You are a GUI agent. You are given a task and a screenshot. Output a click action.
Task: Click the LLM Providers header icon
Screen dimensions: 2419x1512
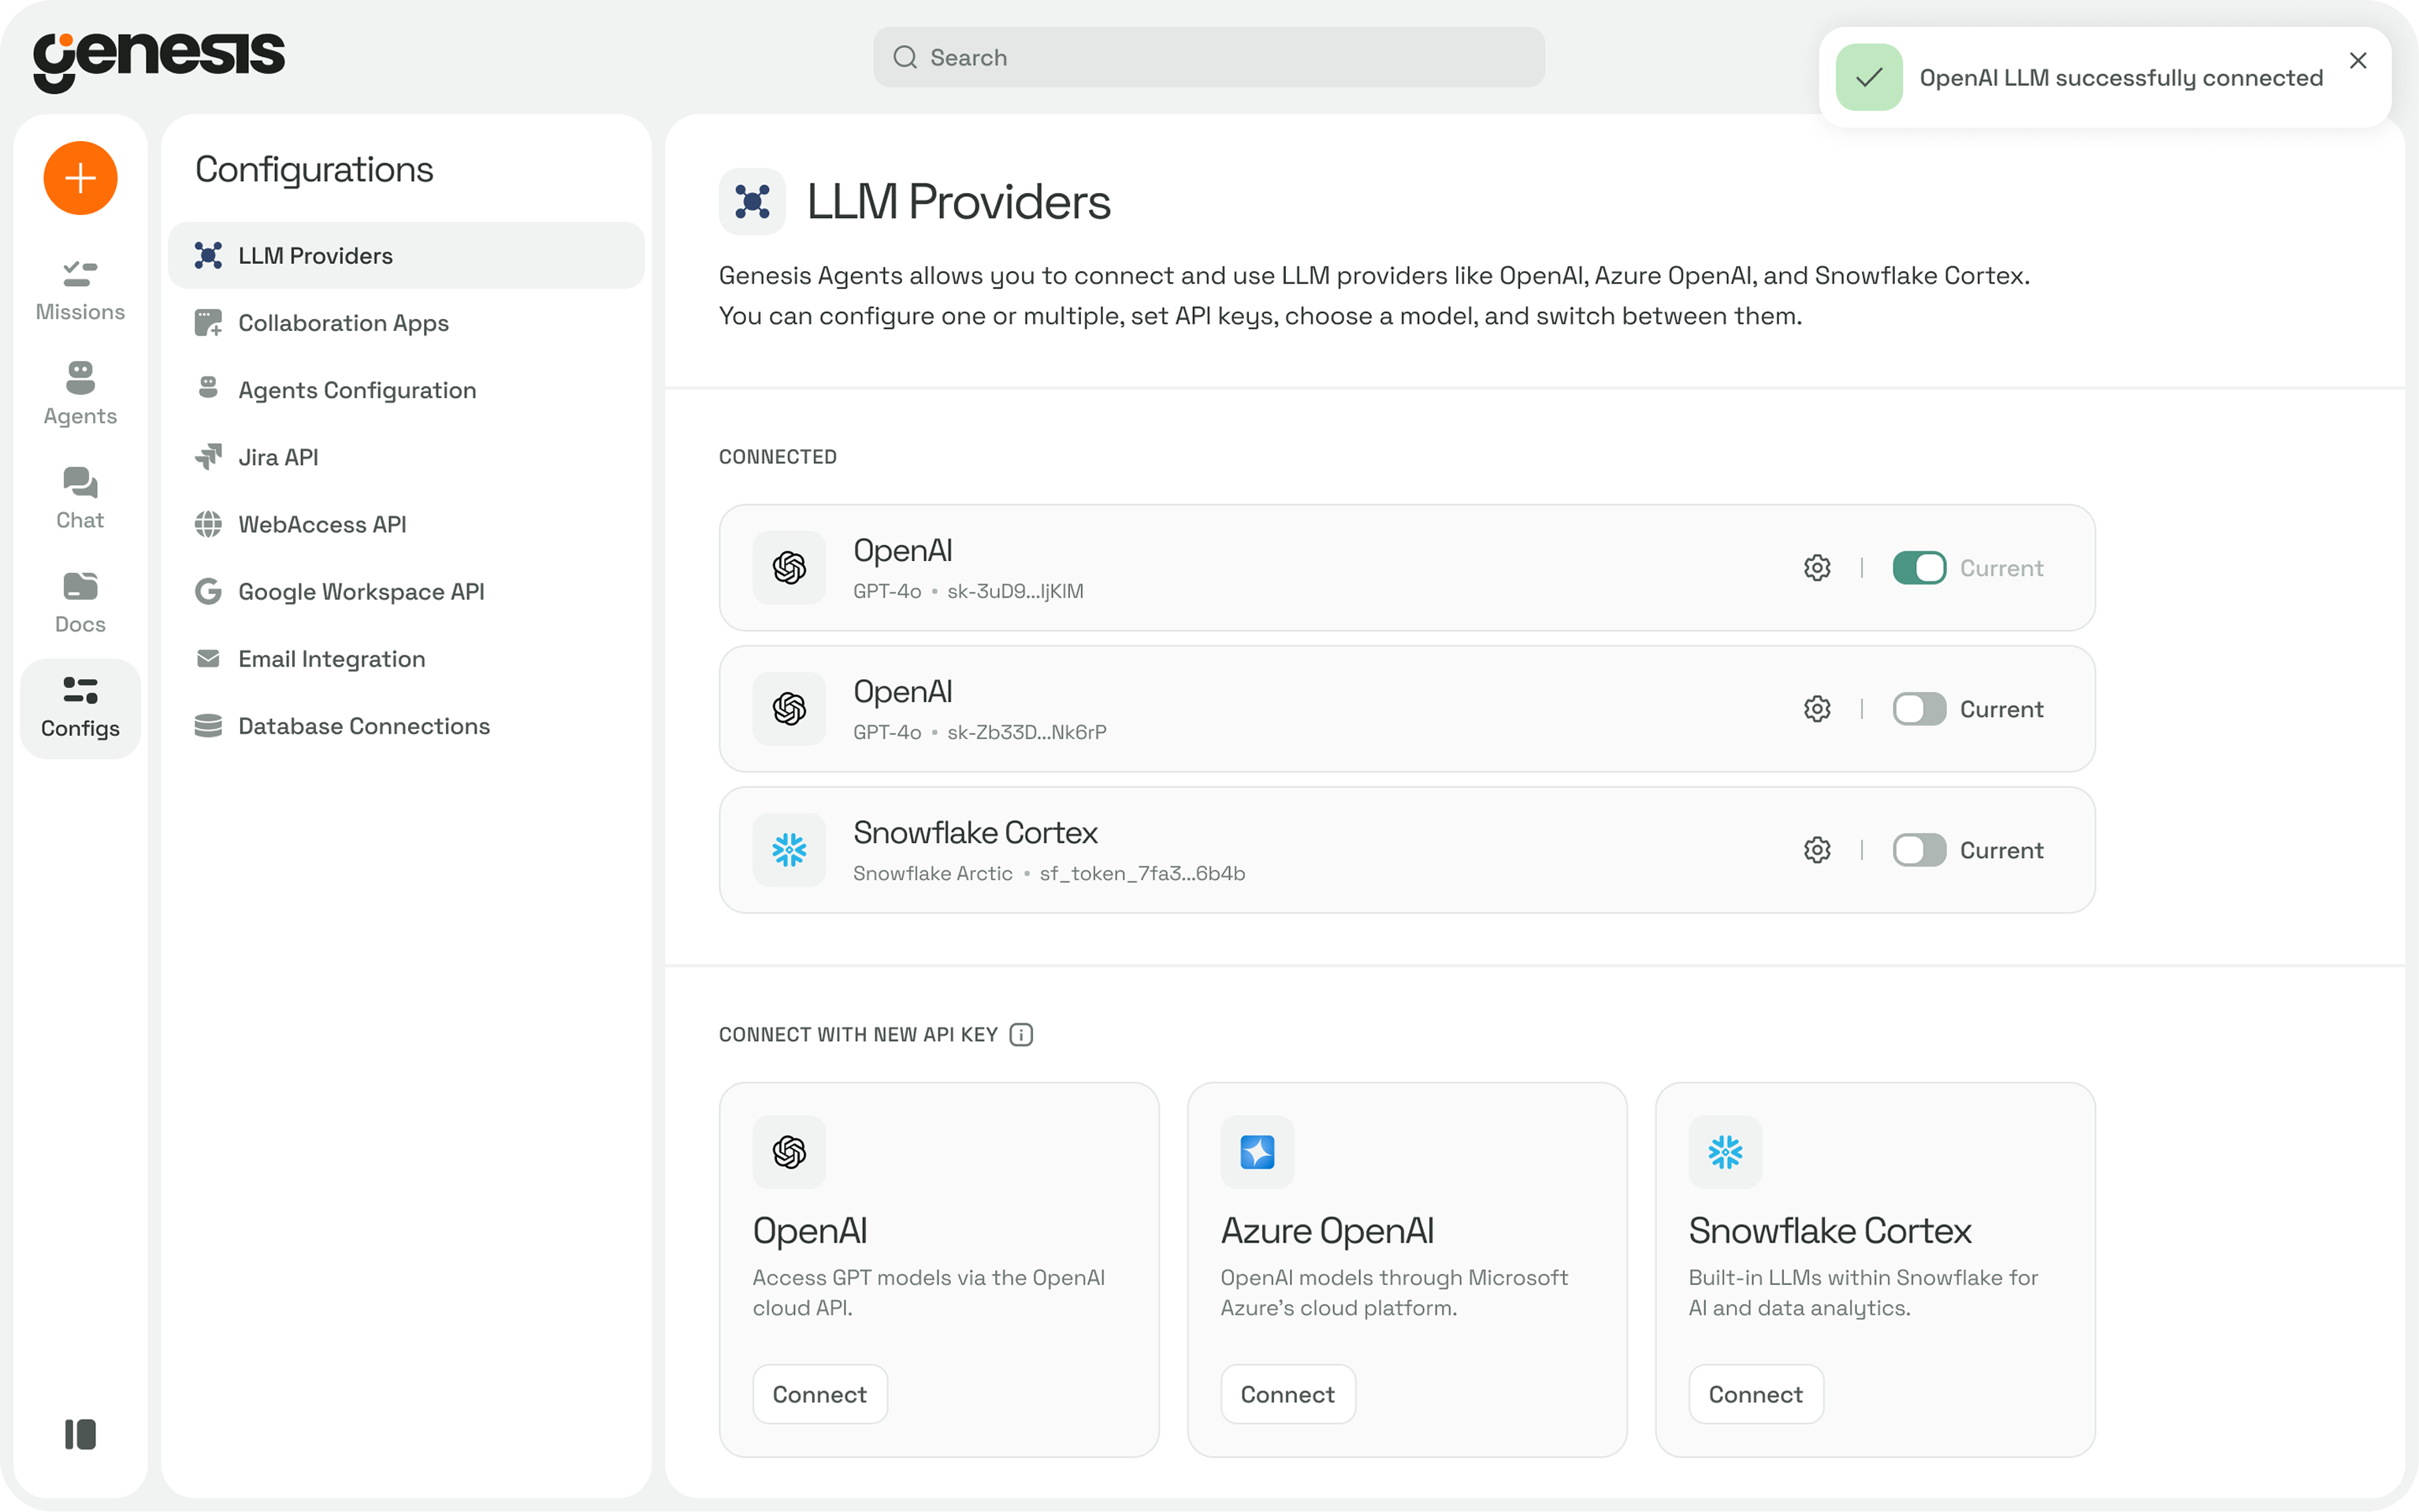(752, 201)
